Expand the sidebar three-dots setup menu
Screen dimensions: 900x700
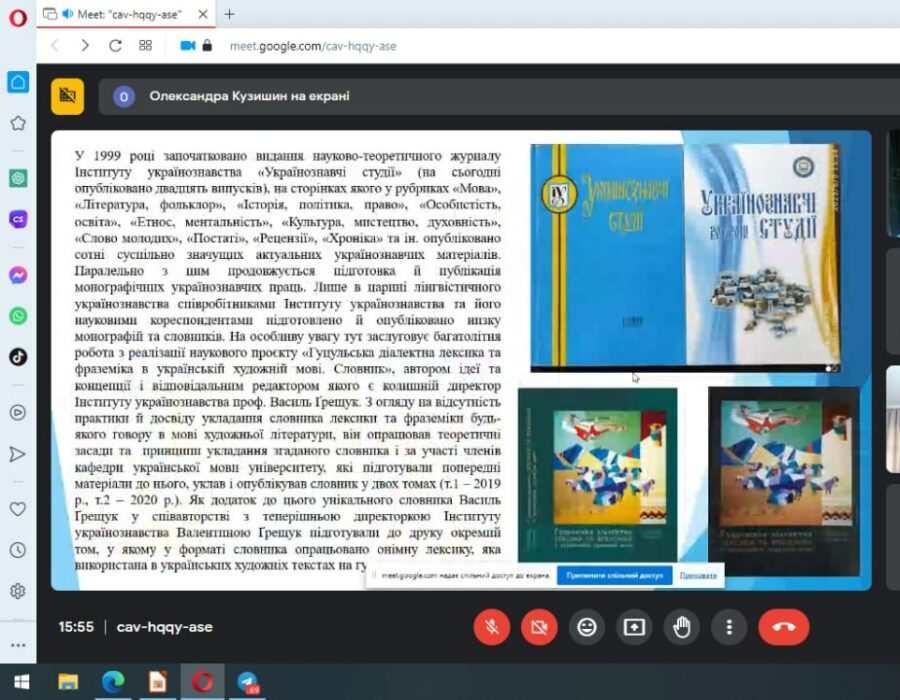tap(18, 645)
